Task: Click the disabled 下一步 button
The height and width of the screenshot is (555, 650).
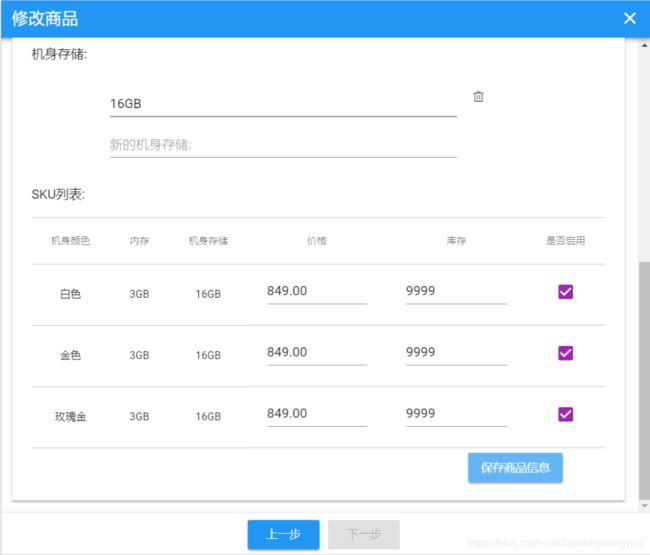Action: (x=364, y=534)
